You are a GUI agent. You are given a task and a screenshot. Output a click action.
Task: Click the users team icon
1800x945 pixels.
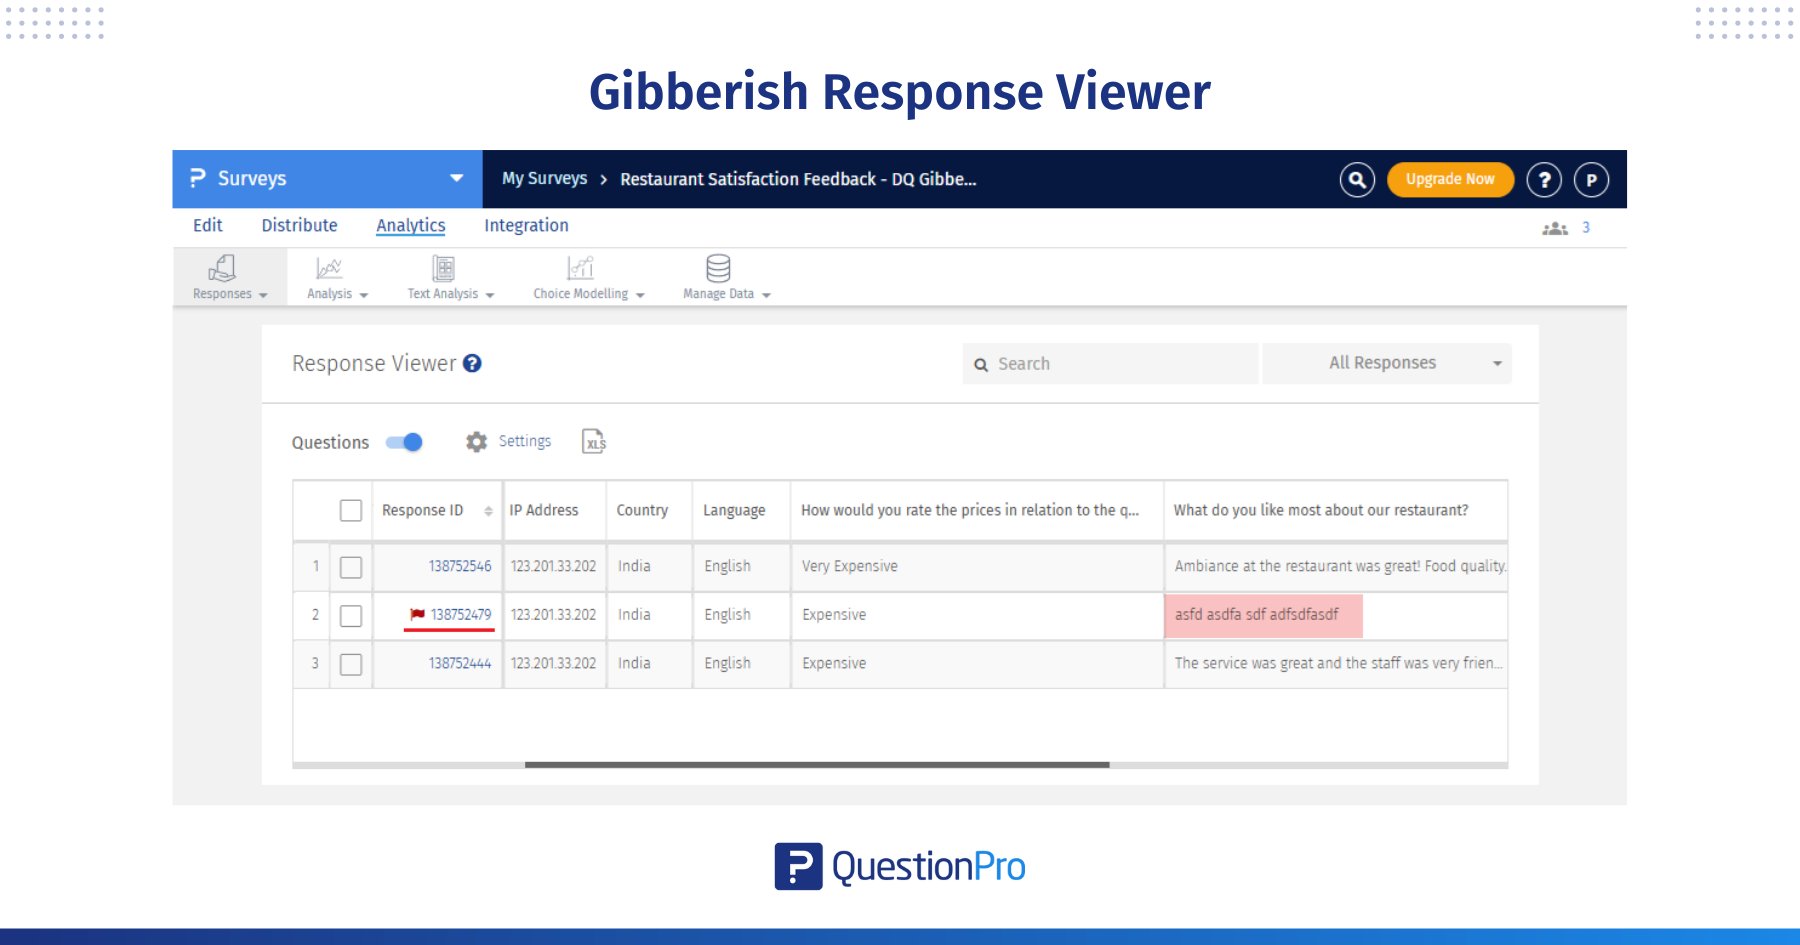1555,228
